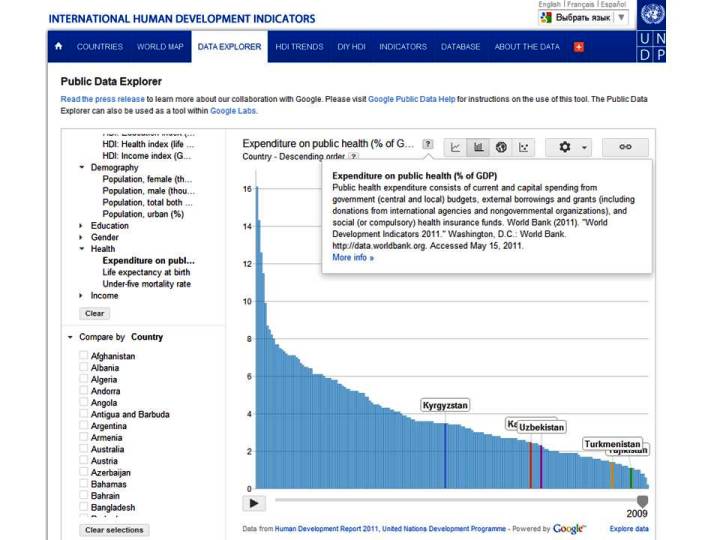Open the More info link
Image resolution: width=720 pixels, height=540 pixels.
352,257
